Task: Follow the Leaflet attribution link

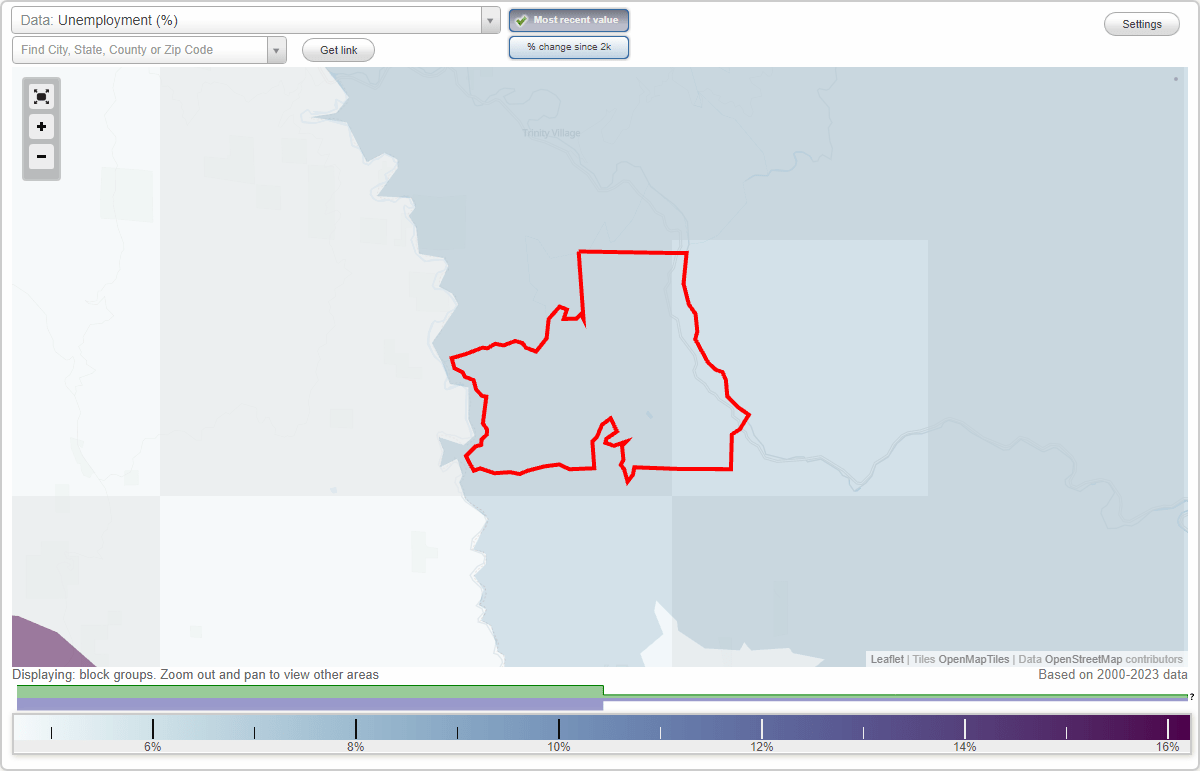Action: point(886,659)
